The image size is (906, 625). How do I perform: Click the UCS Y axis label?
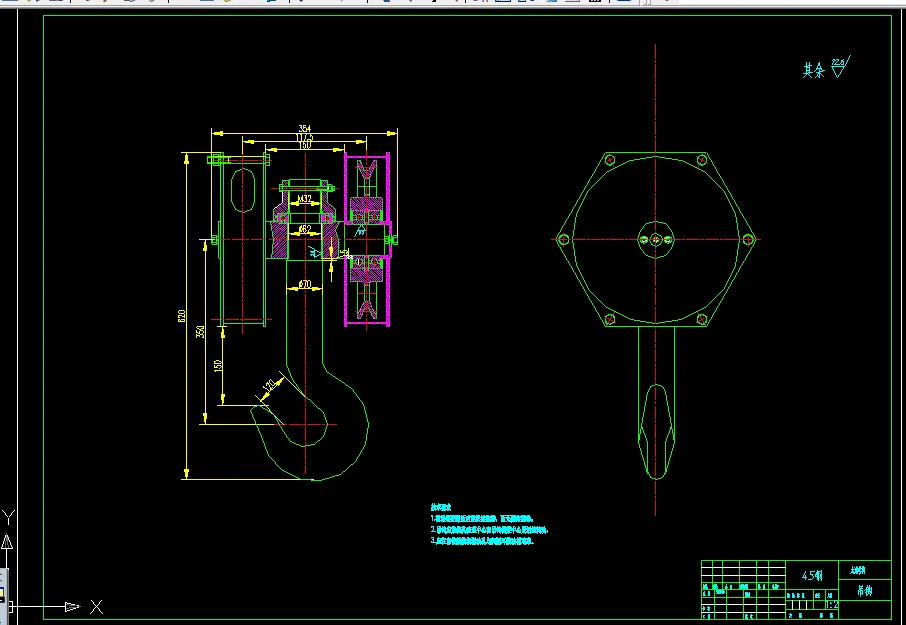[8, 517]
